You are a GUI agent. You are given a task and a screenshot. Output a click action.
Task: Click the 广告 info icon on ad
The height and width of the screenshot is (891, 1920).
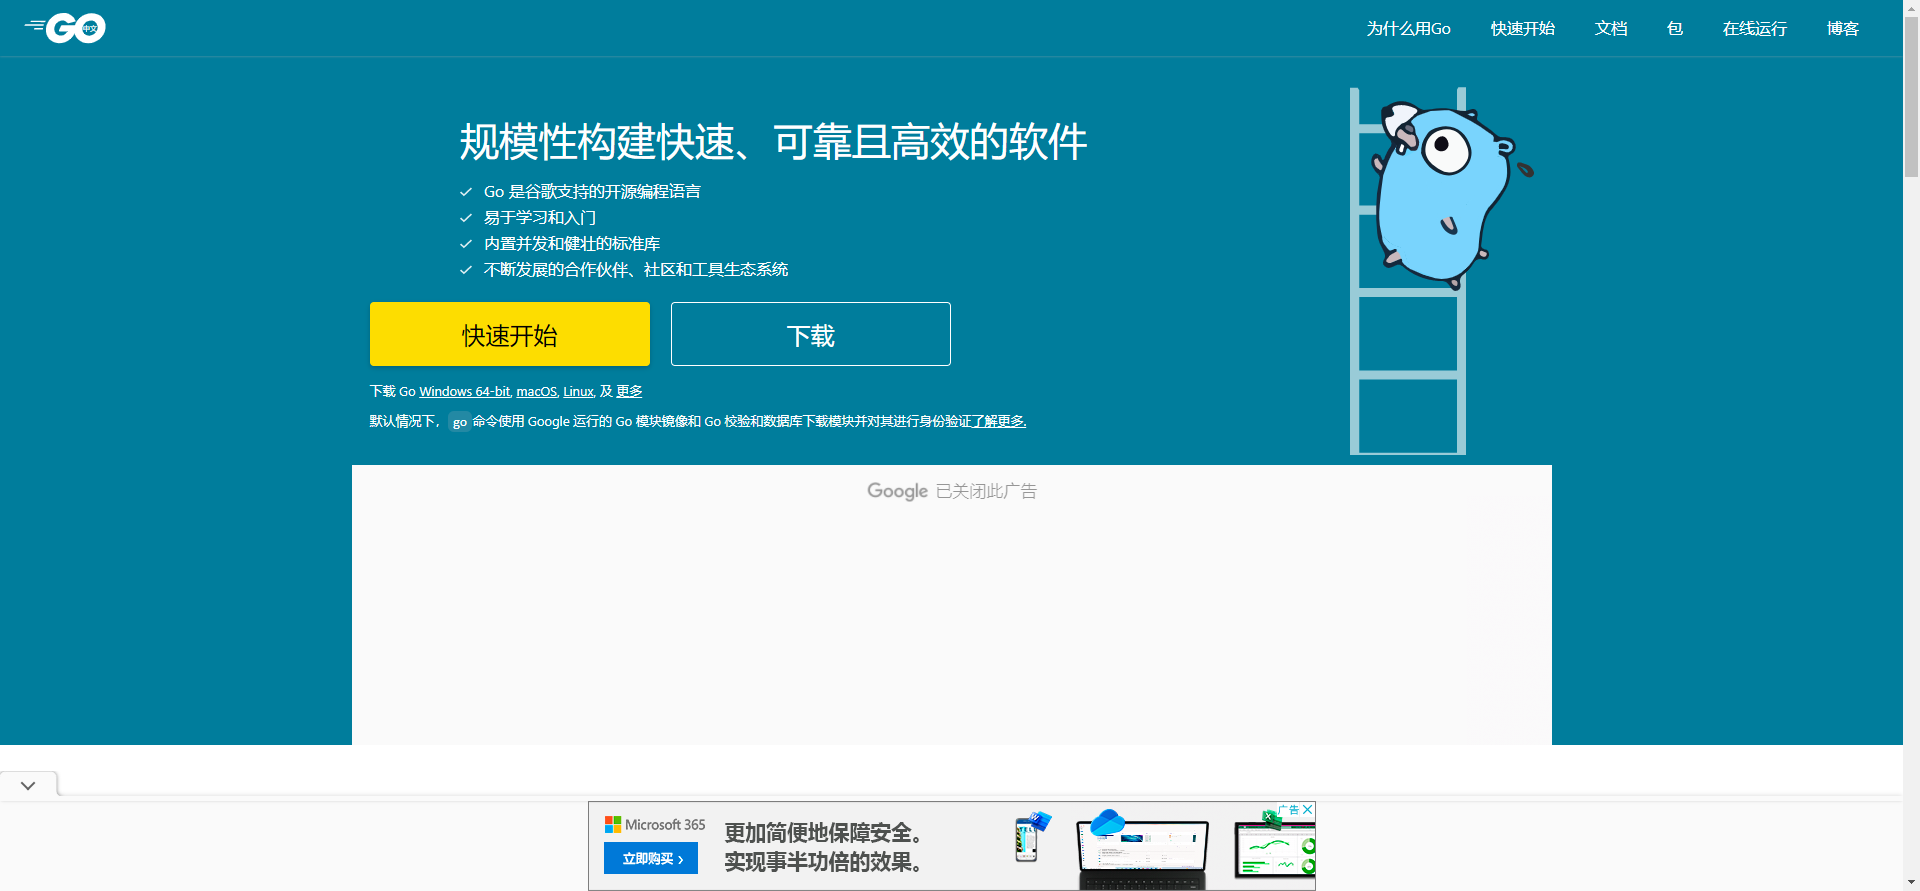pos(1289,809)
